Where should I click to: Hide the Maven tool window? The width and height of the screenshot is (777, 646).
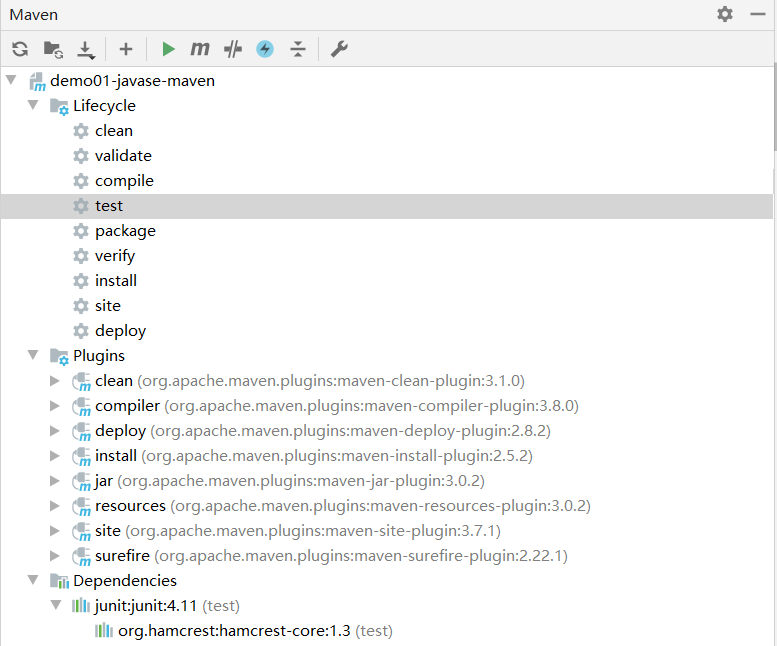click(758, 14)
